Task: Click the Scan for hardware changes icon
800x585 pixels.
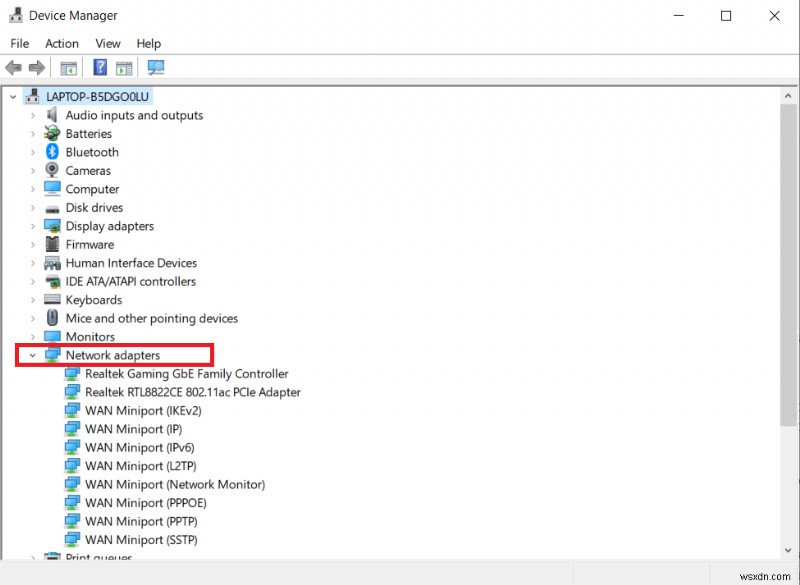Action: 155,68
